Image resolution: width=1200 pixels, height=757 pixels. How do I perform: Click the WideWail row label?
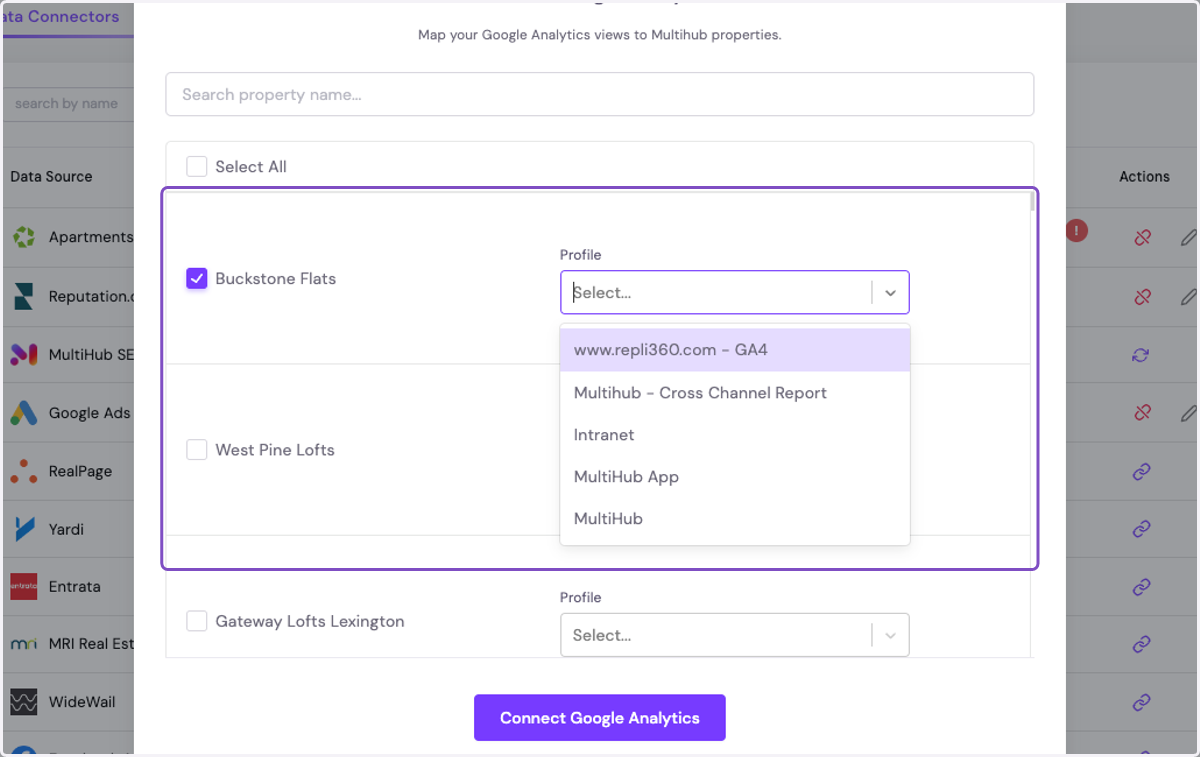tap(81, 702)
